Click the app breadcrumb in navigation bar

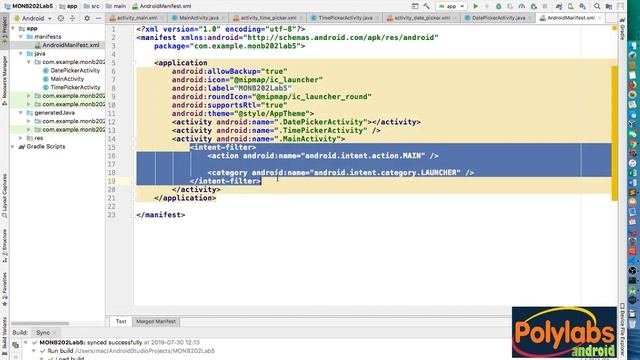click(x=68, y=6)
